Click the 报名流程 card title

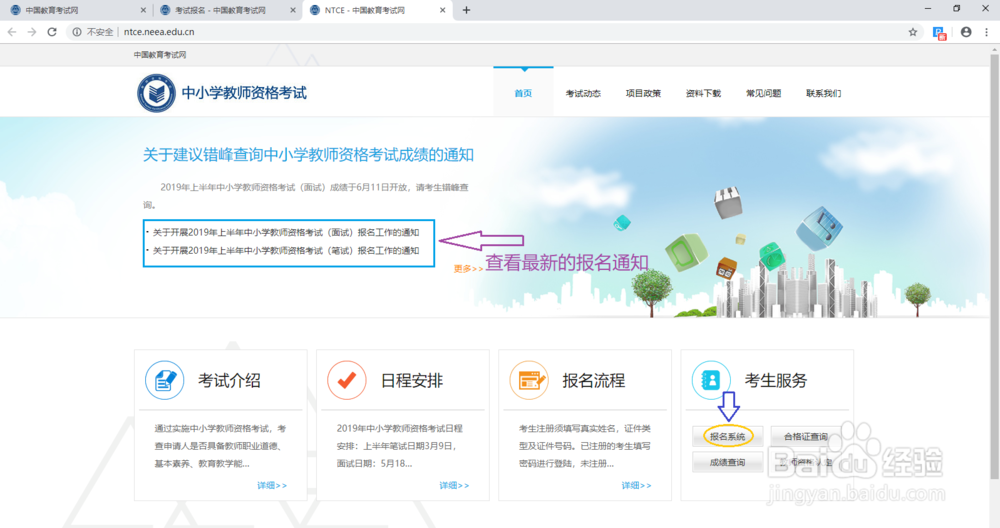point(594,381)
